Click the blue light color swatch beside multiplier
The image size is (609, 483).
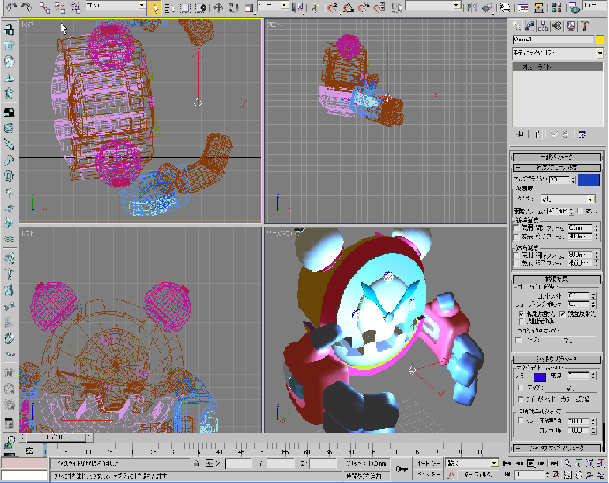[589, 180]
